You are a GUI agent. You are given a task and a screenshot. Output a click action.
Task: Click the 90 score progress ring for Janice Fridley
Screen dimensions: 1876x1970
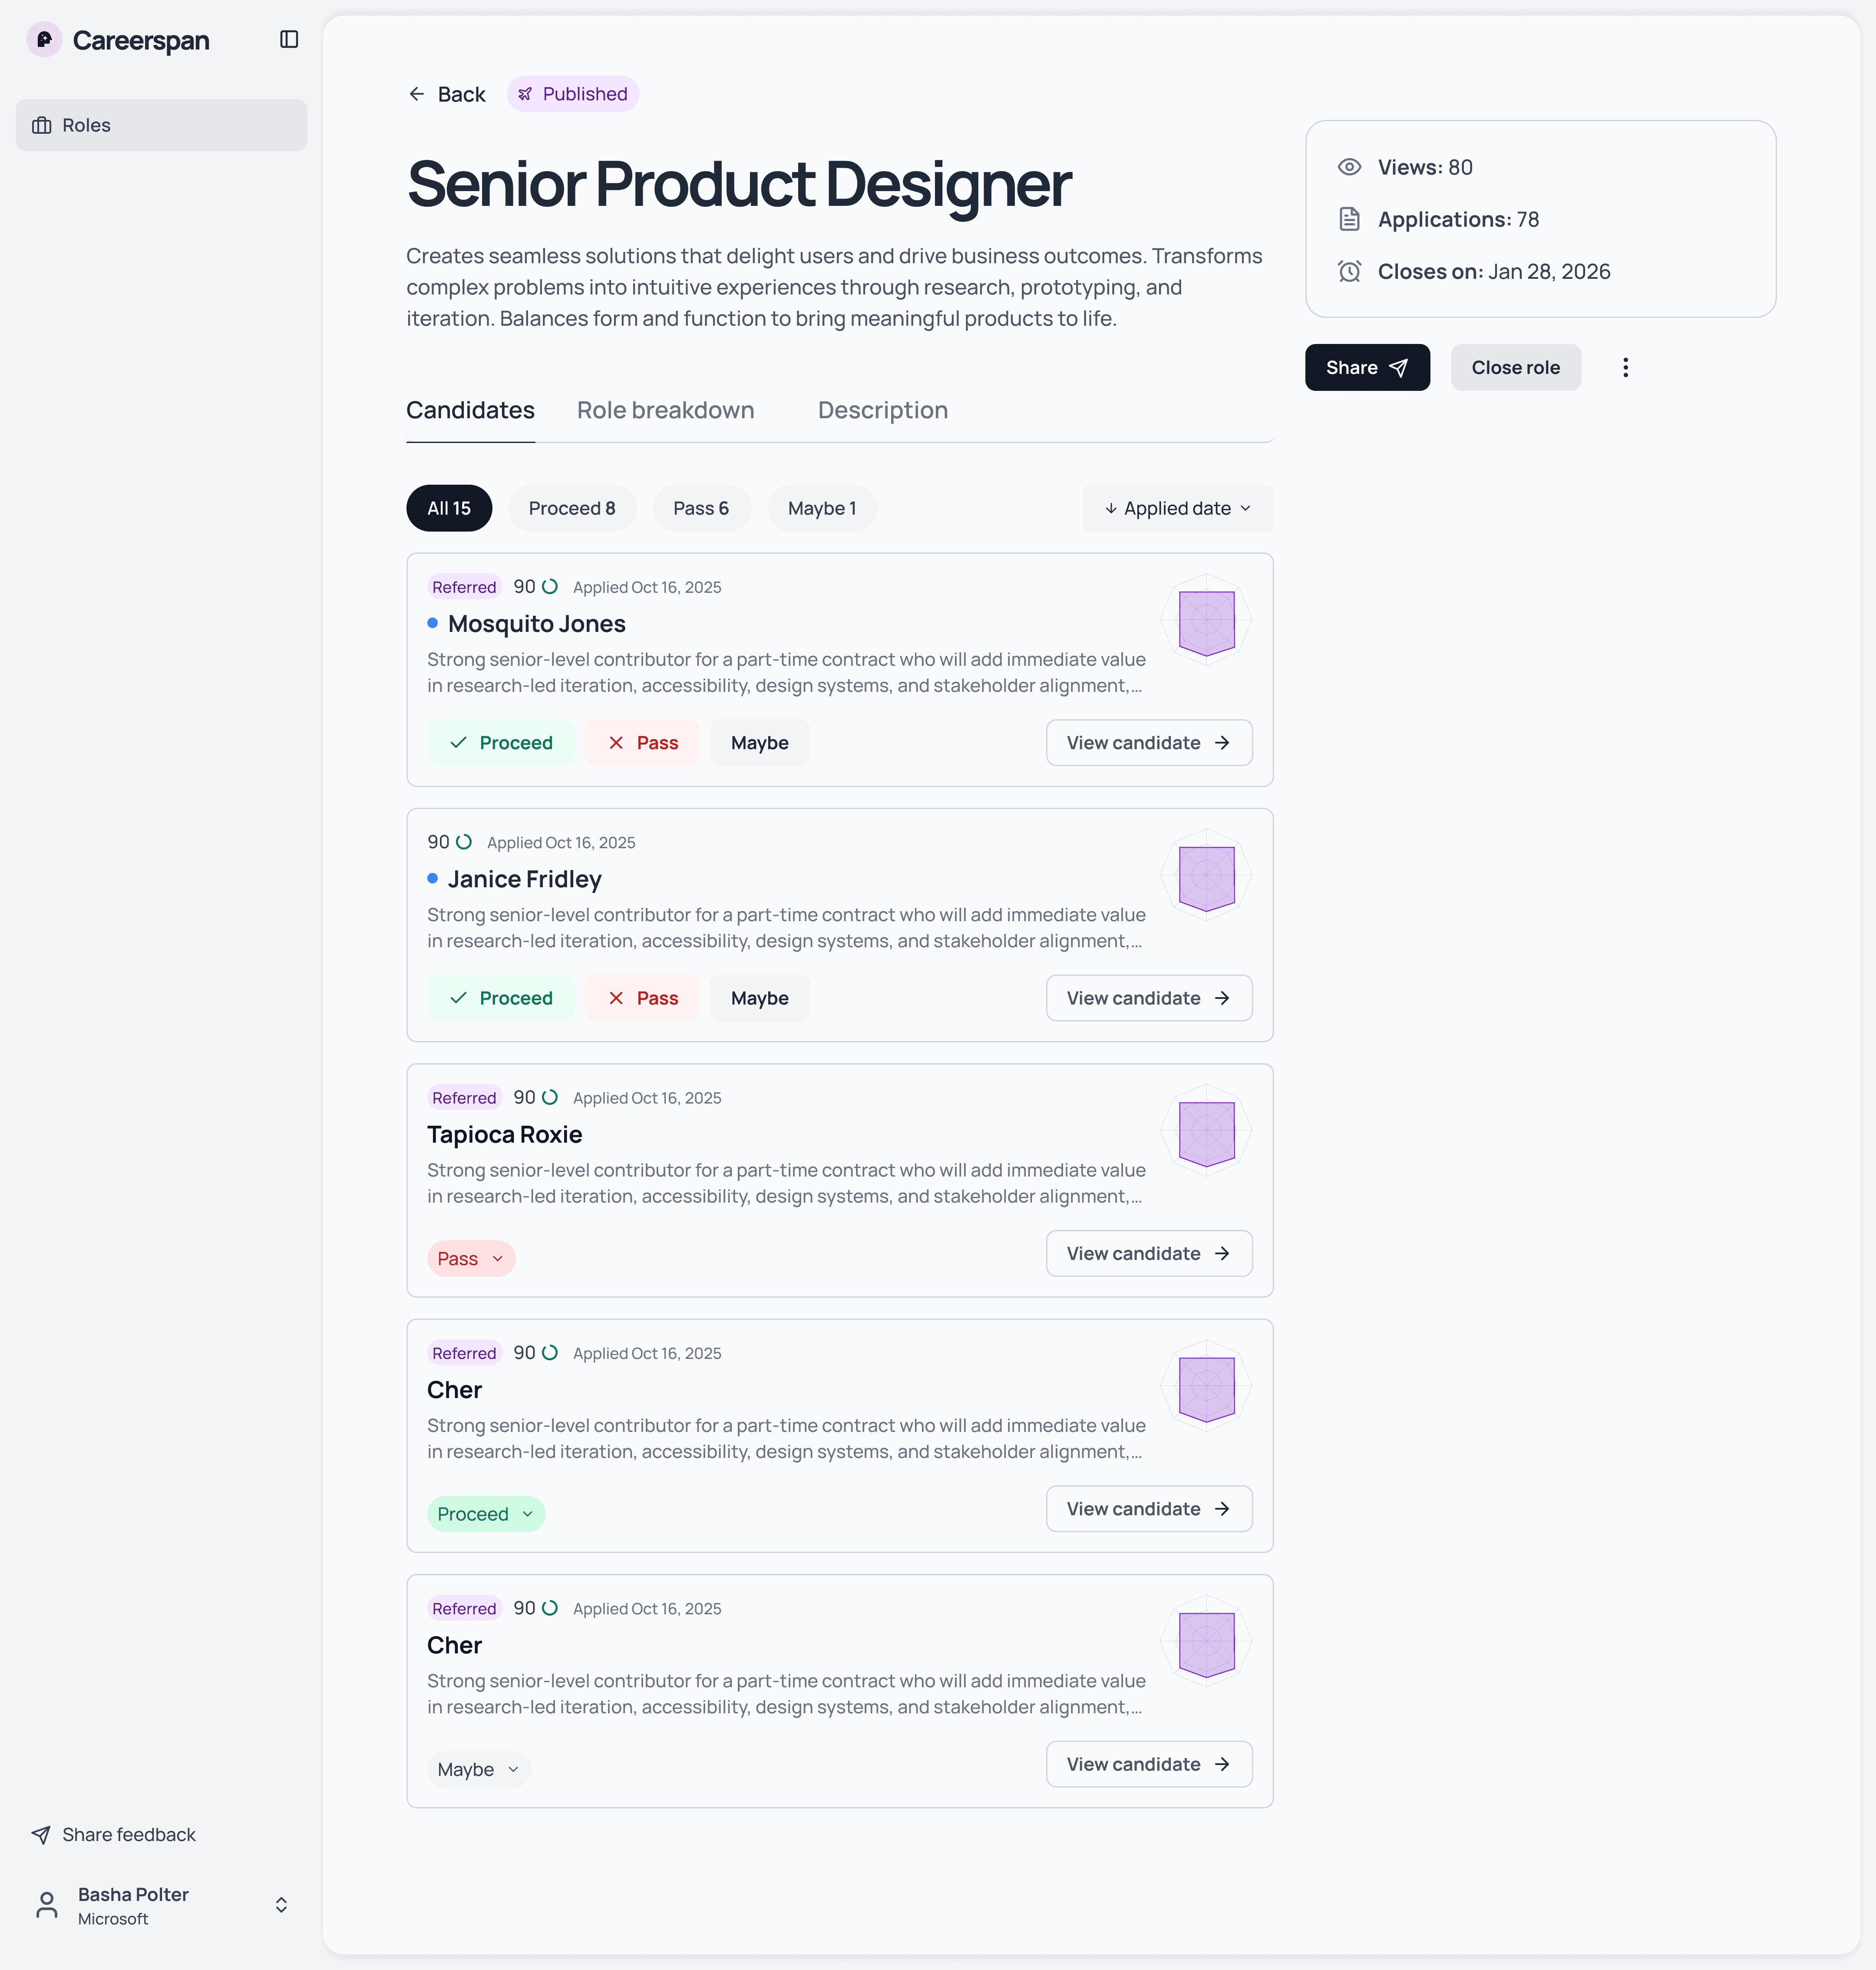tap(463, 842)
